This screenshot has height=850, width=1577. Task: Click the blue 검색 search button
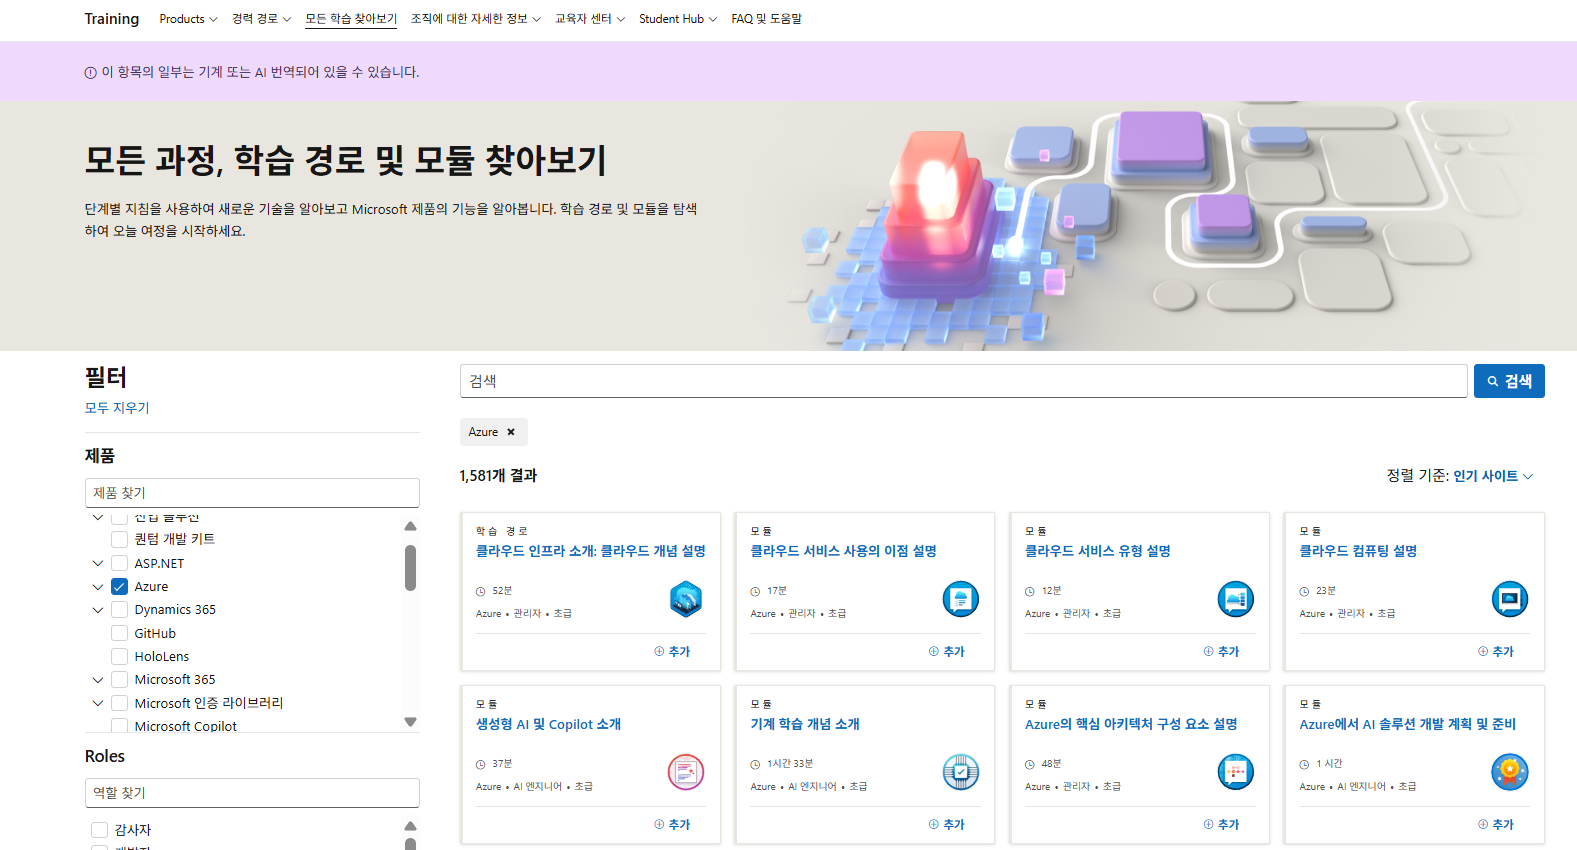(1509, 381)
